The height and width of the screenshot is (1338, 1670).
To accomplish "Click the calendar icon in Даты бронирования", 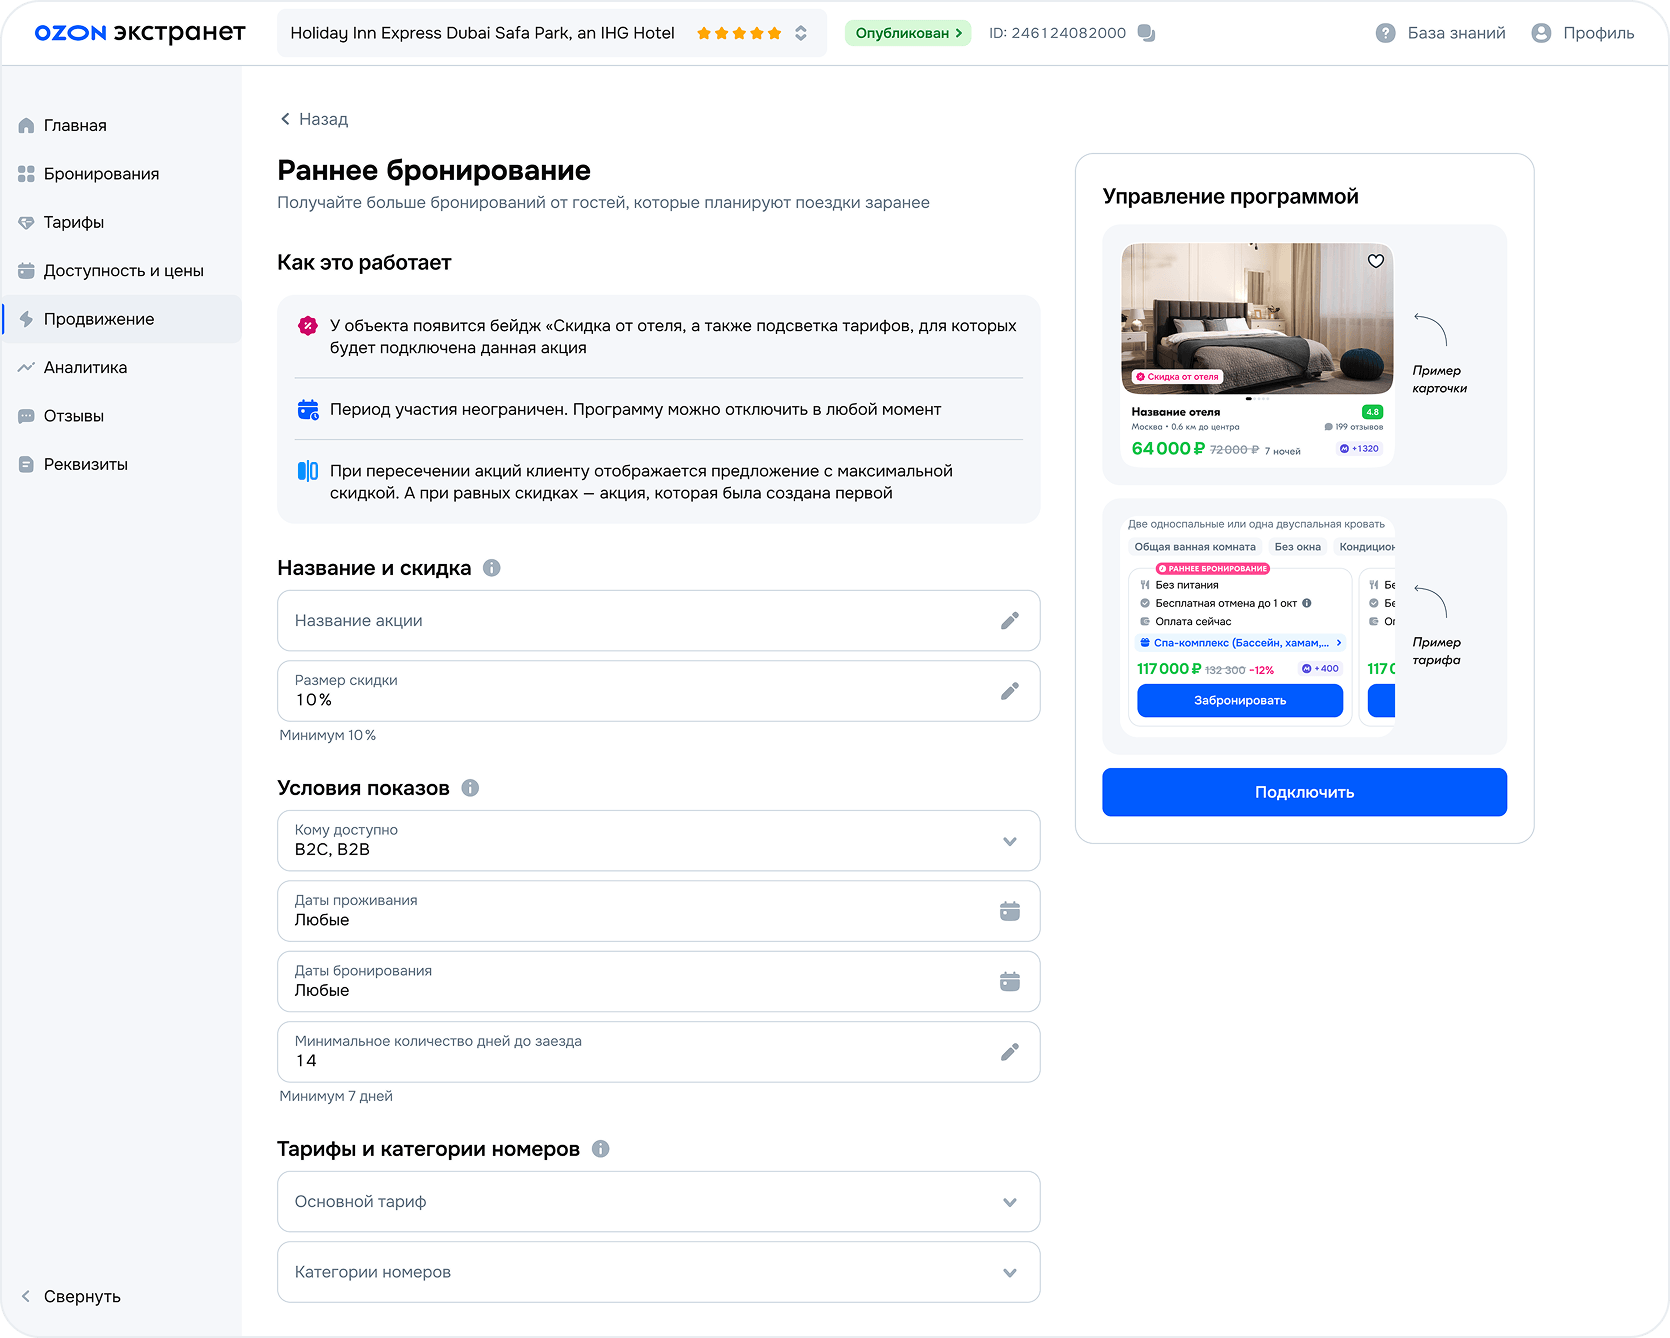I will (1010, 982).
